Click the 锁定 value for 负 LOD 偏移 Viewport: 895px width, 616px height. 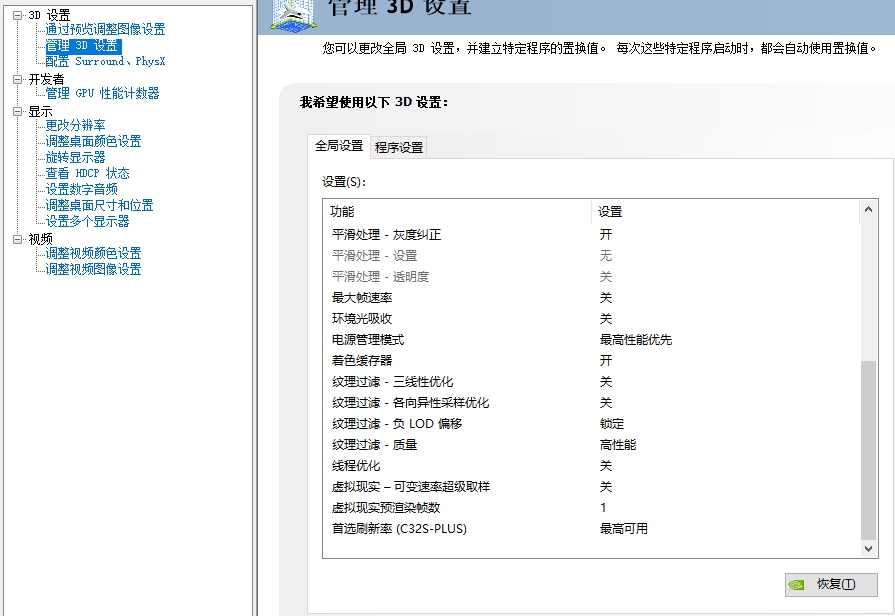click(x=612, y=424)
